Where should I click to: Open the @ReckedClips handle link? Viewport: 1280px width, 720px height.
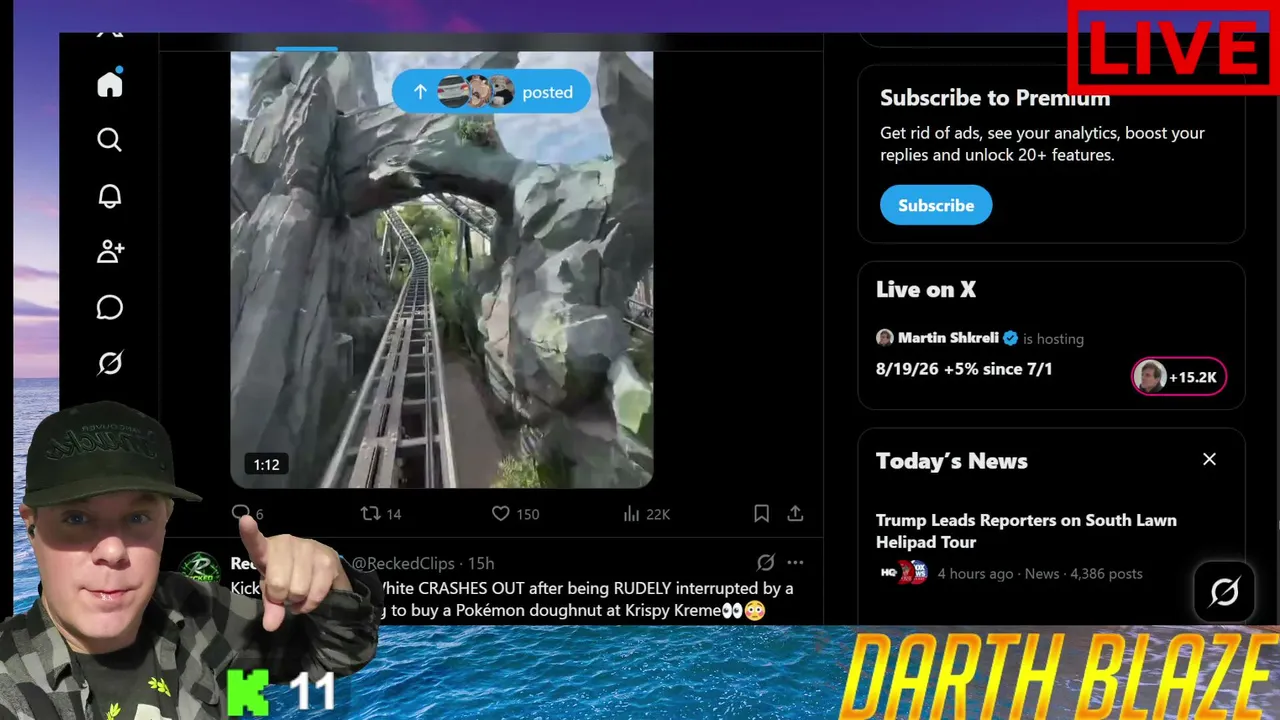click(x=403, y=563)
